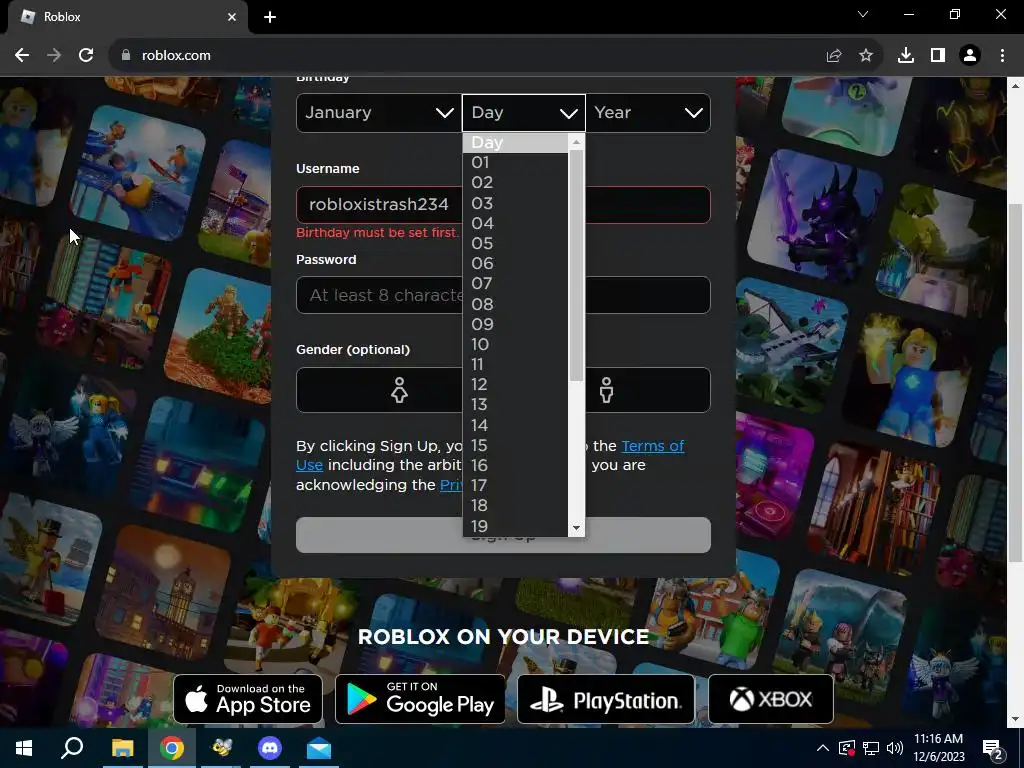Show hidden system tray icons
The height and width of the screenshot is (768, 1024).
[823, 748]
